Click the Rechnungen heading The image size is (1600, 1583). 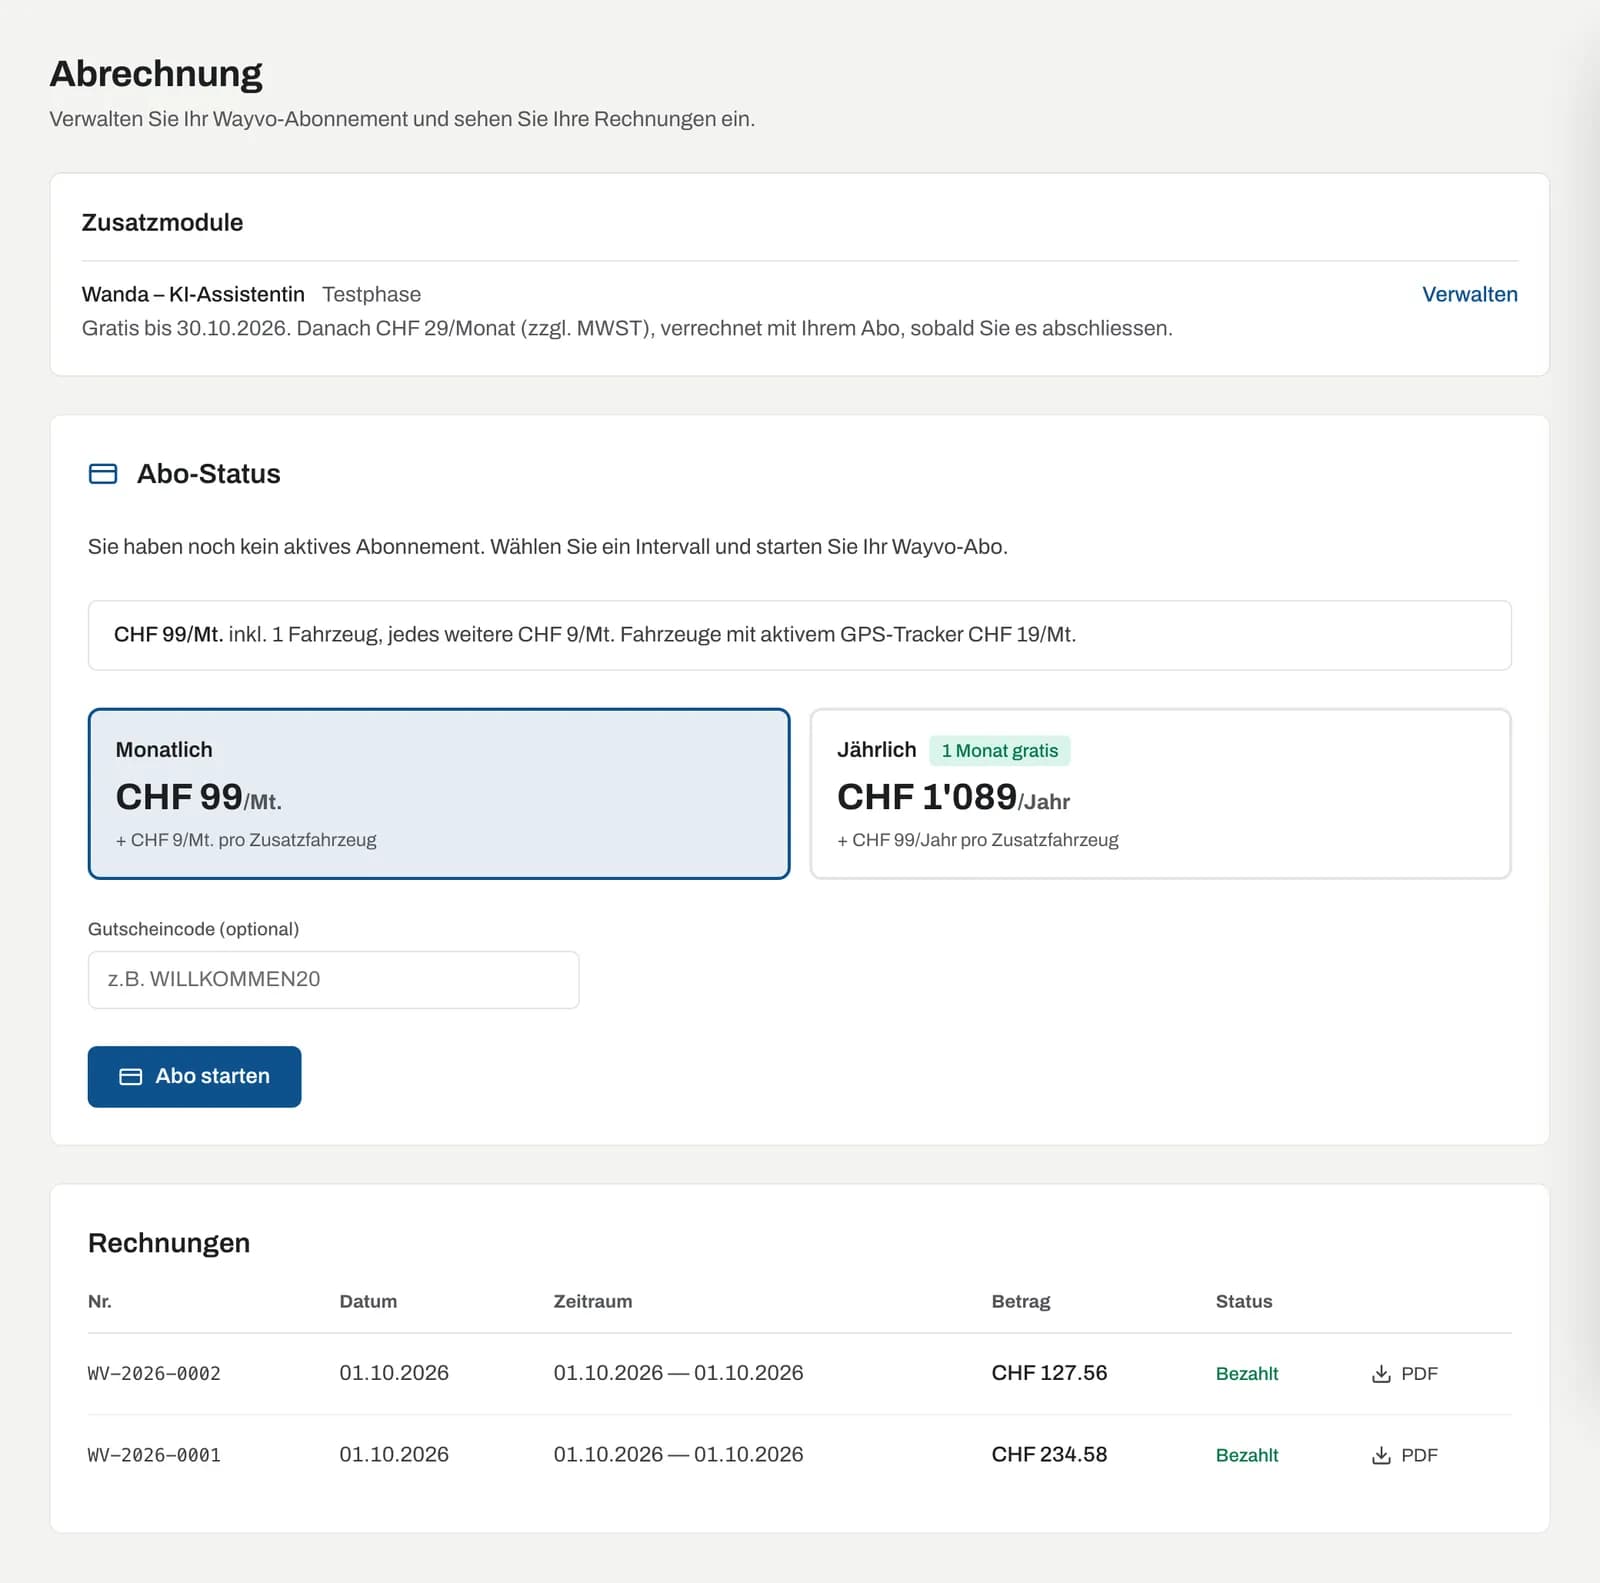click(x=169, y=1243)
